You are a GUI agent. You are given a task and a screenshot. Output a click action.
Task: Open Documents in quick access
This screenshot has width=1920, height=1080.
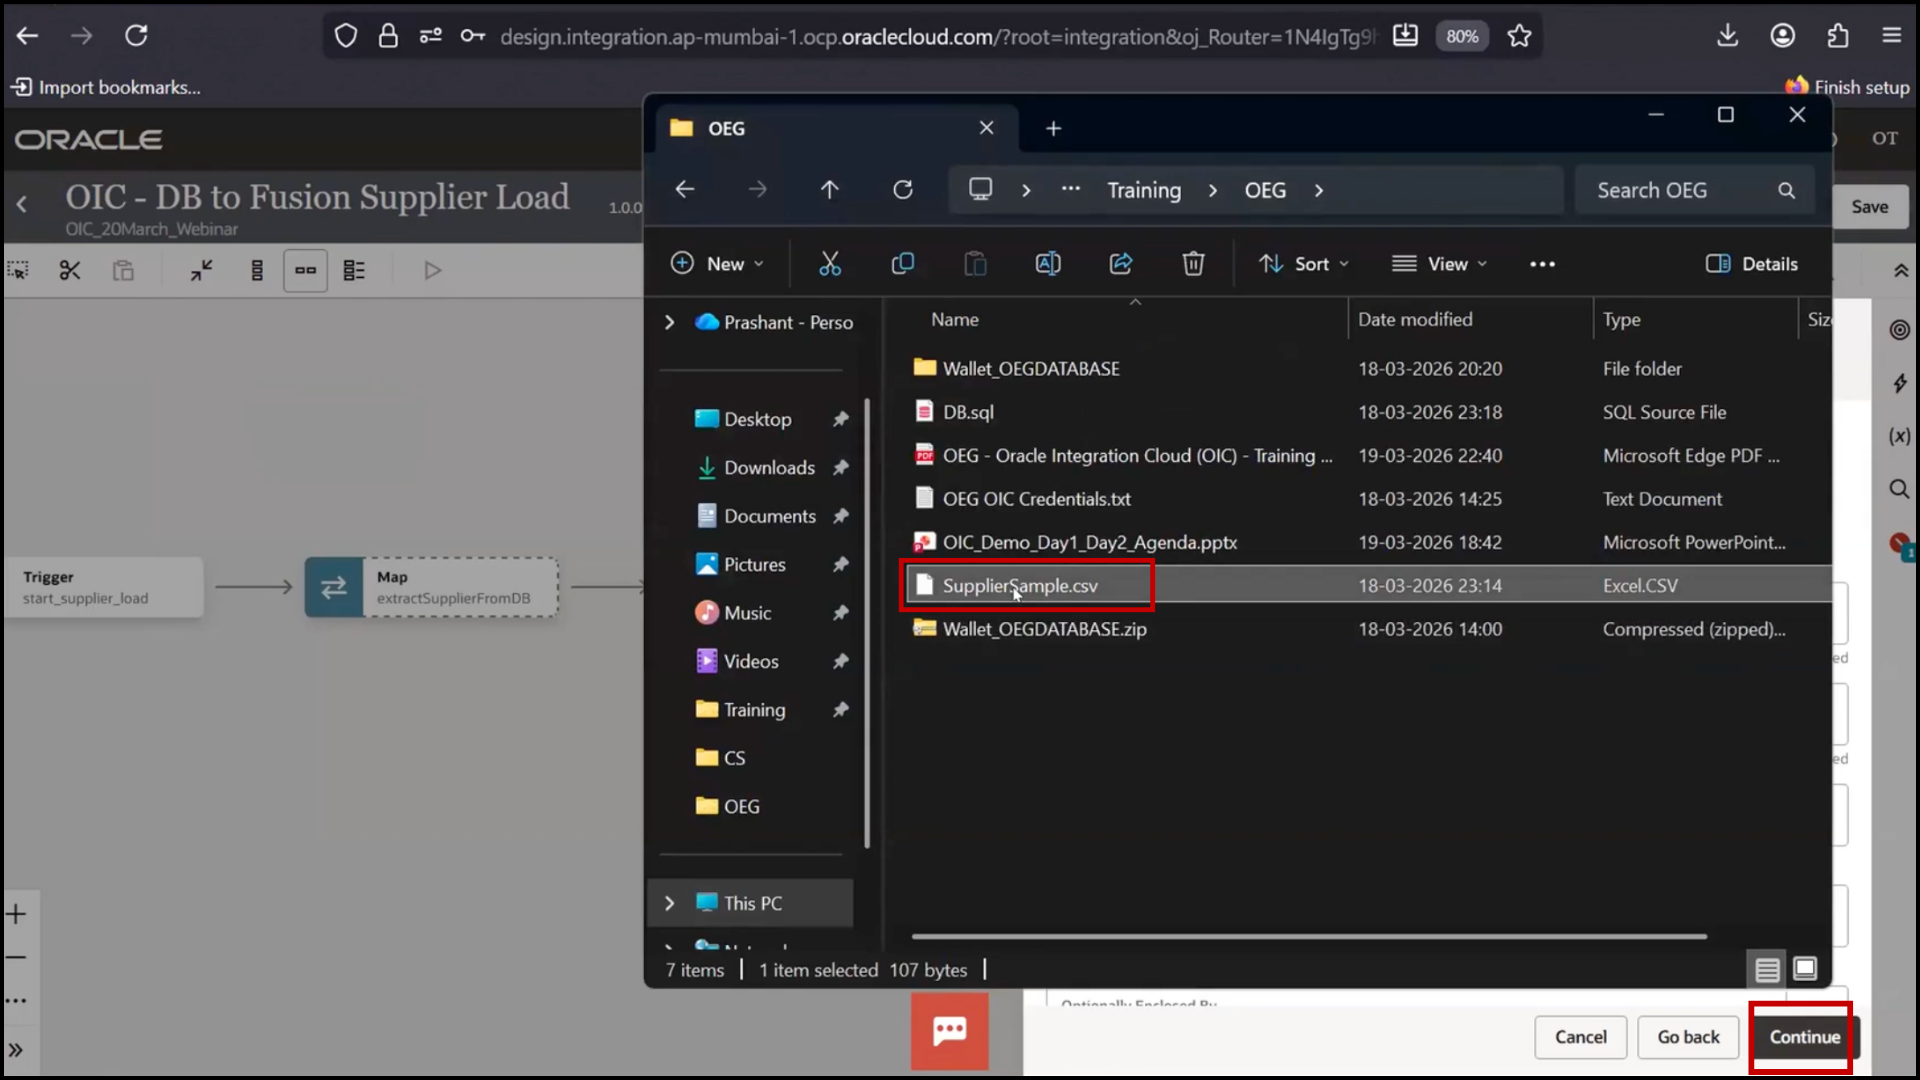coord(769,516)
